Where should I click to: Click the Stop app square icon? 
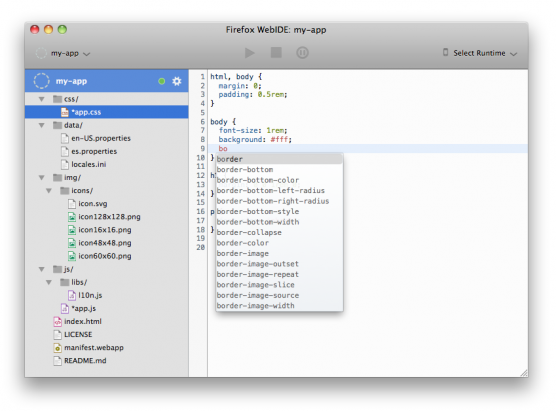276,52
